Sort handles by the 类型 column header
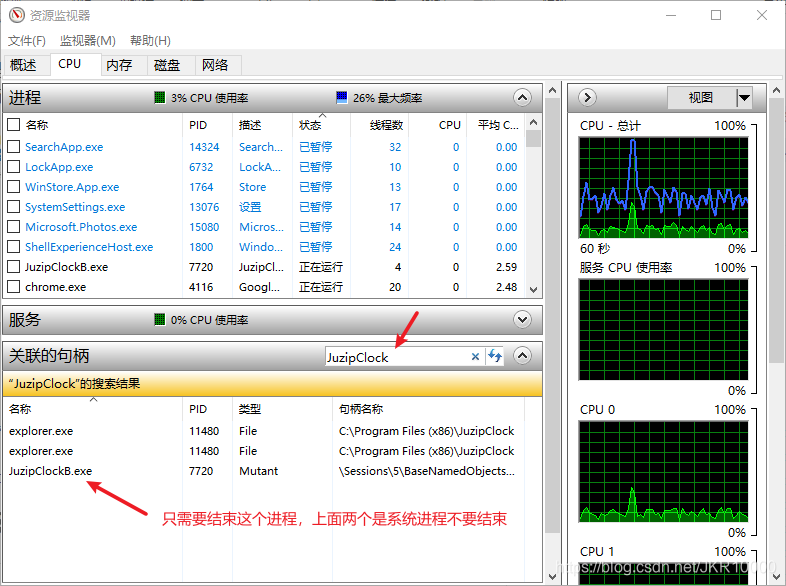The height and width of the screenshot is (586, 786). (x=282, y=409)
